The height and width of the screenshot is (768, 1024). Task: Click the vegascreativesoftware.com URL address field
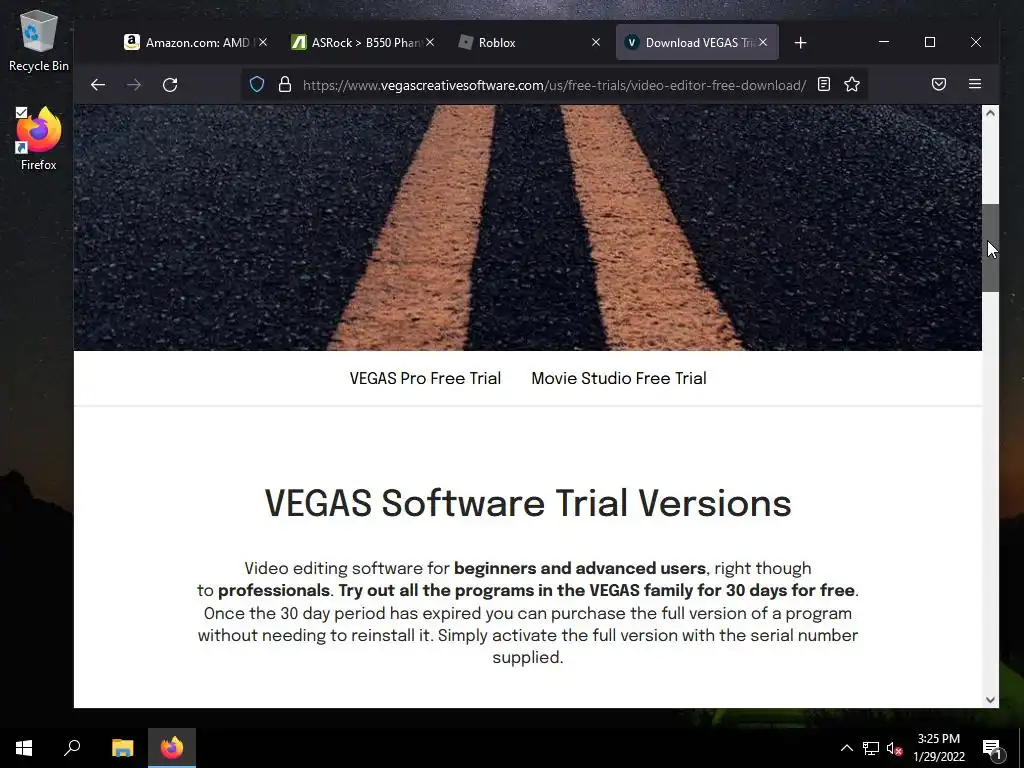point(554,85)
